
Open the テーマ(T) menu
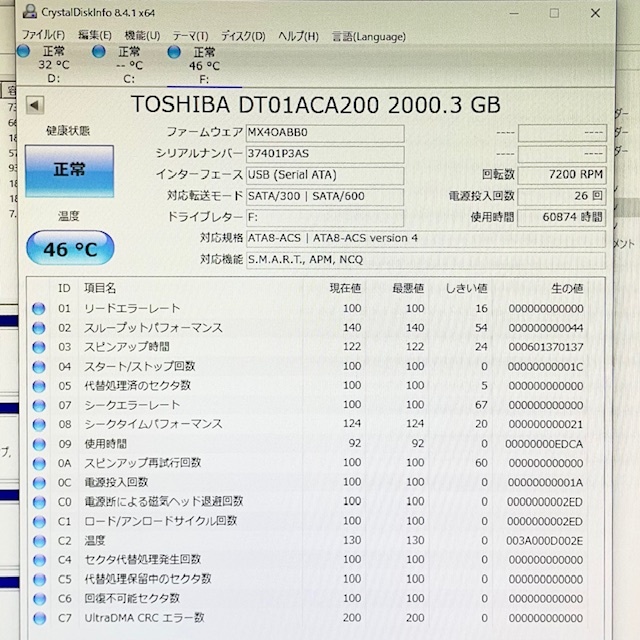pyautogui.click(x=190, y=36)
